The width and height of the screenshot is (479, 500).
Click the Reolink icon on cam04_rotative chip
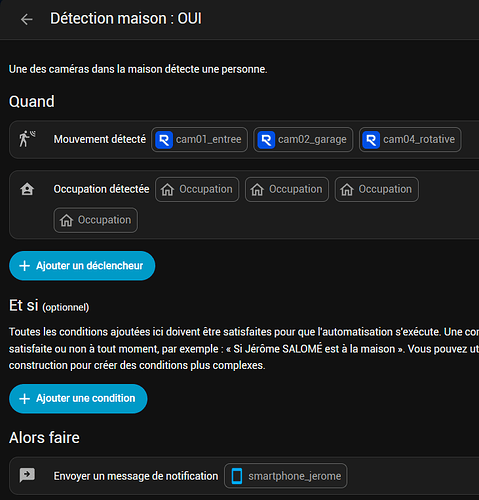click(x=371, y=139)
